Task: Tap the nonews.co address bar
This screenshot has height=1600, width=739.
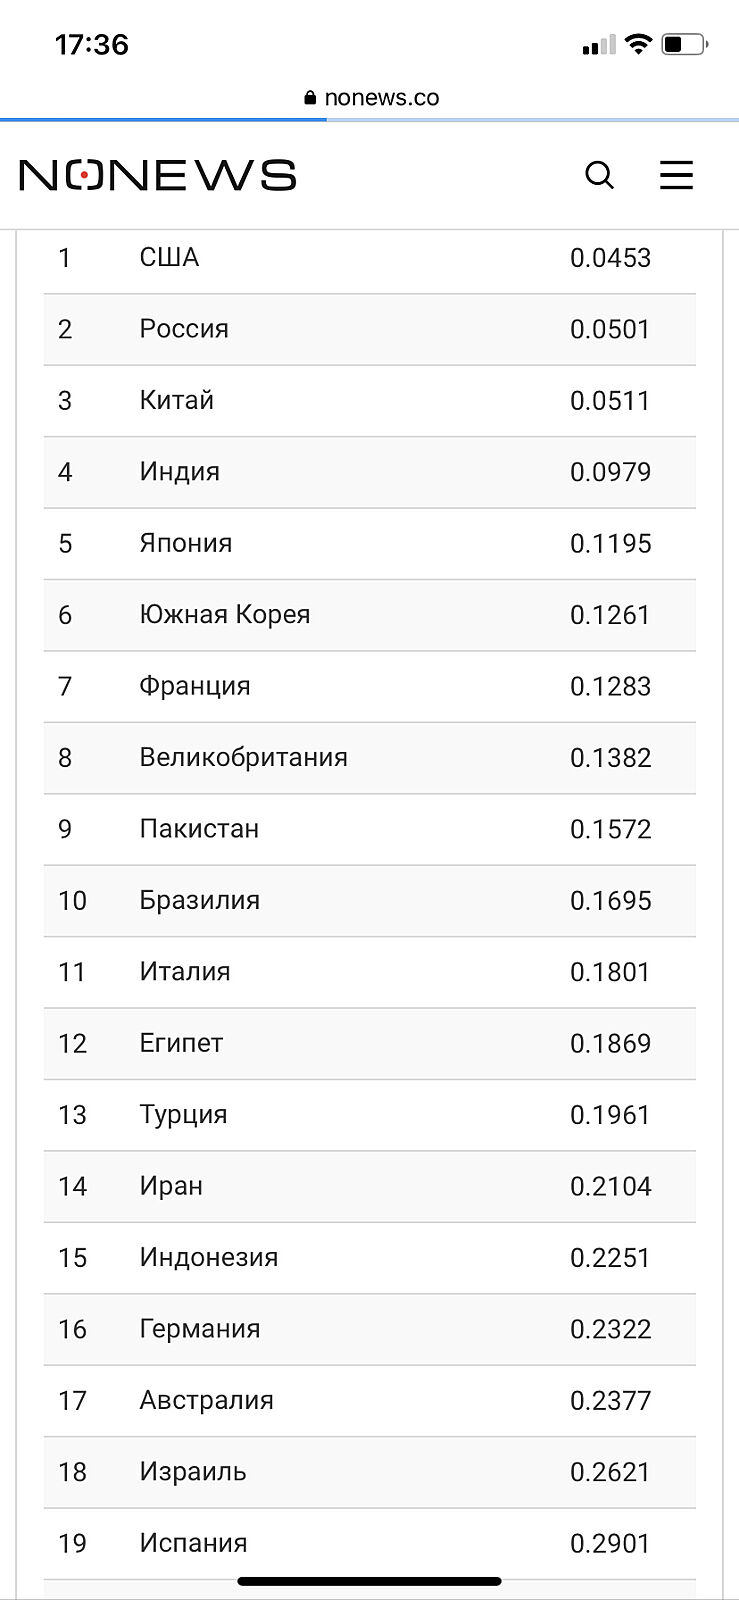Action: click(381, 98)
